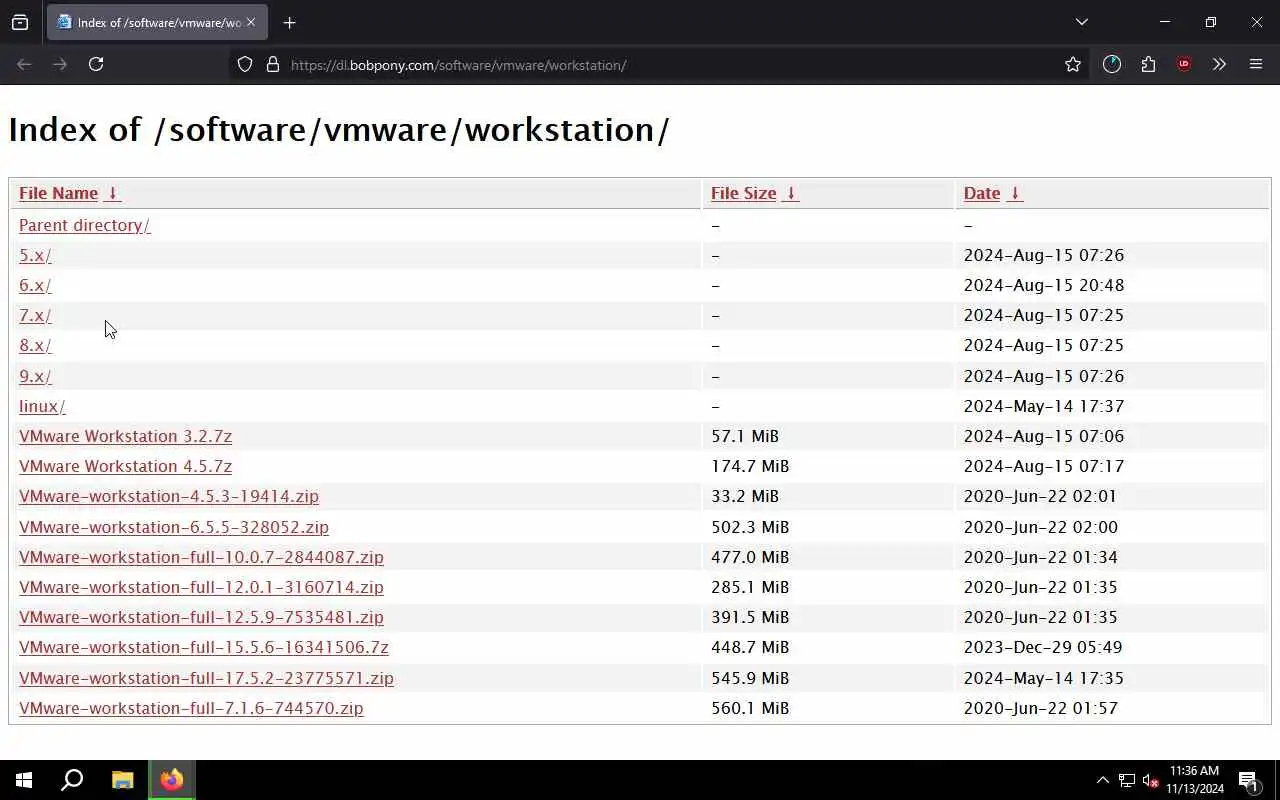1280x800 pixels.
Task: Show hidden system tray icons
Action: point(1102,780)
